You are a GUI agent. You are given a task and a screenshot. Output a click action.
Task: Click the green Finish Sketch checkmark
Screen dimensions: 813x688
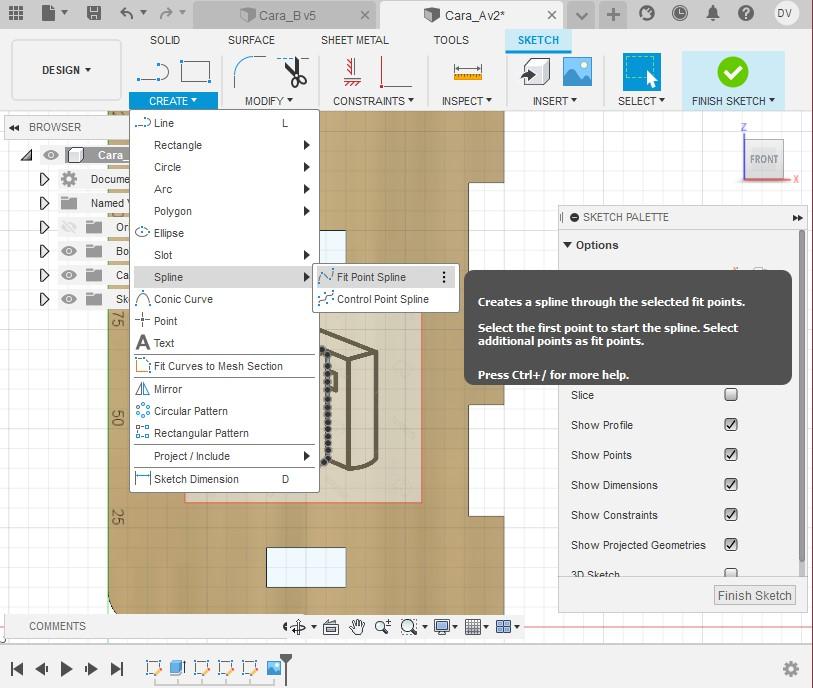[x=733, y=72]
